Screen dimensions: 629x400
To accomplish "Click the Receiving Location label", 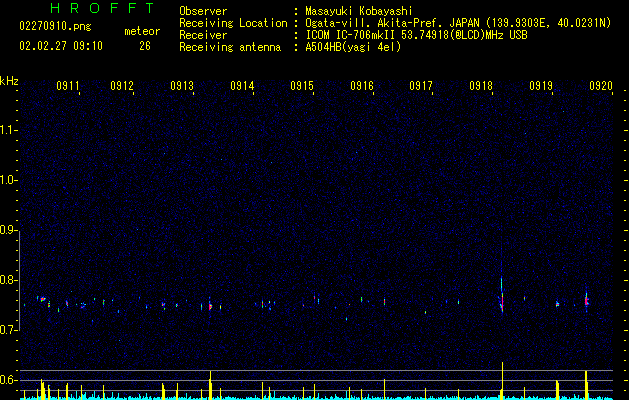I will 233,23.
